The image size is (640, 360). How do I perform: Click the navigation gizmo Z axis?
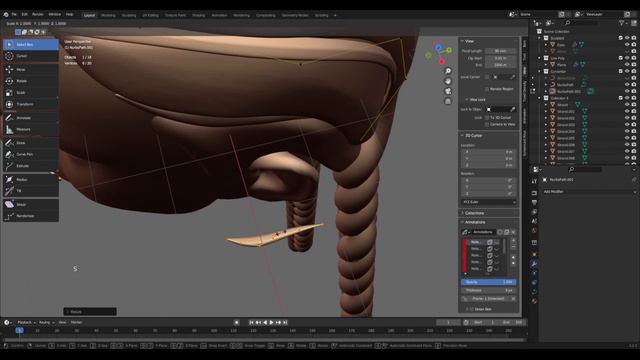438,48
